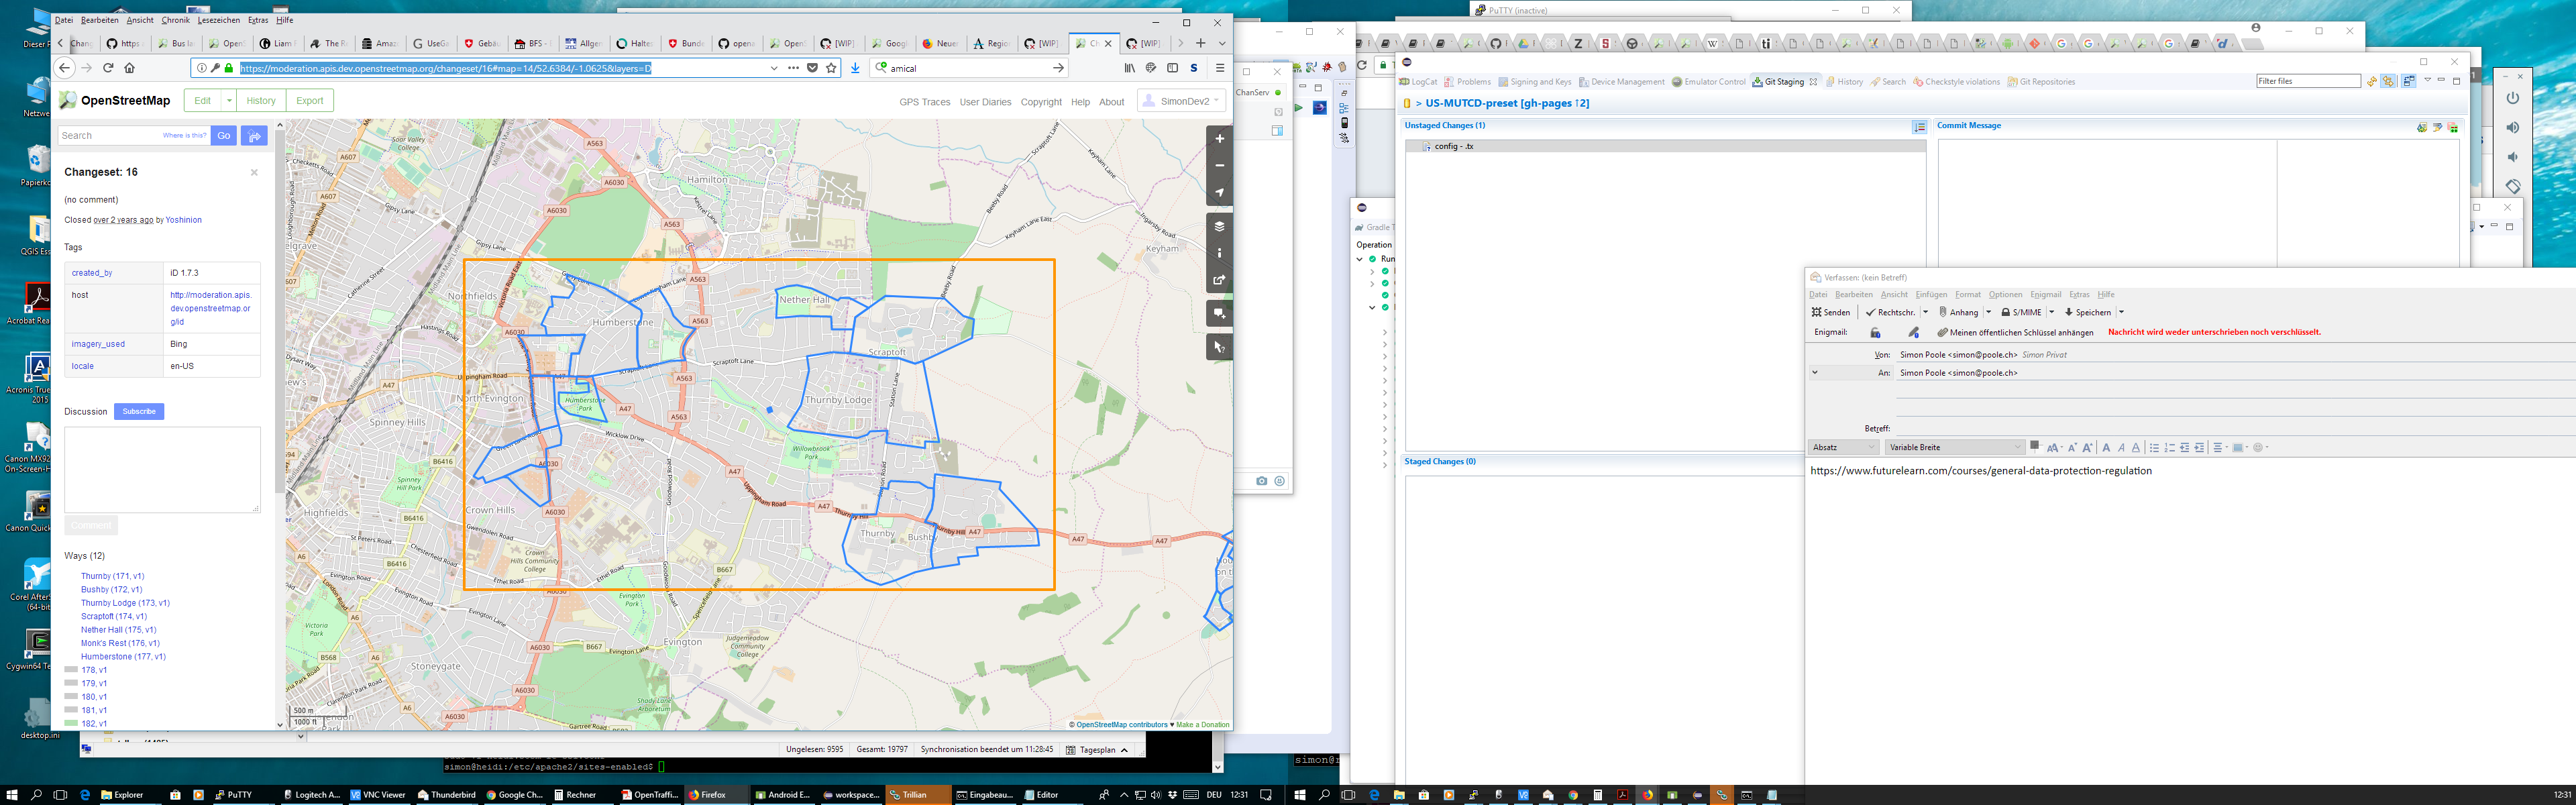2576x805 pixels.
Task: List all Firefox tabs dropdown
Action: tap(1221, 44)
